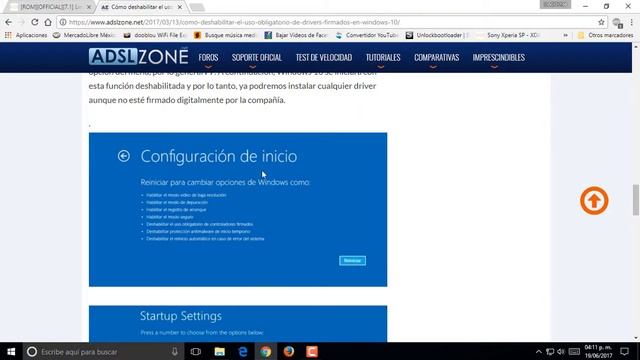Open MercadoLibre México bookmark

pyautogui.click(x=84, y=36)
